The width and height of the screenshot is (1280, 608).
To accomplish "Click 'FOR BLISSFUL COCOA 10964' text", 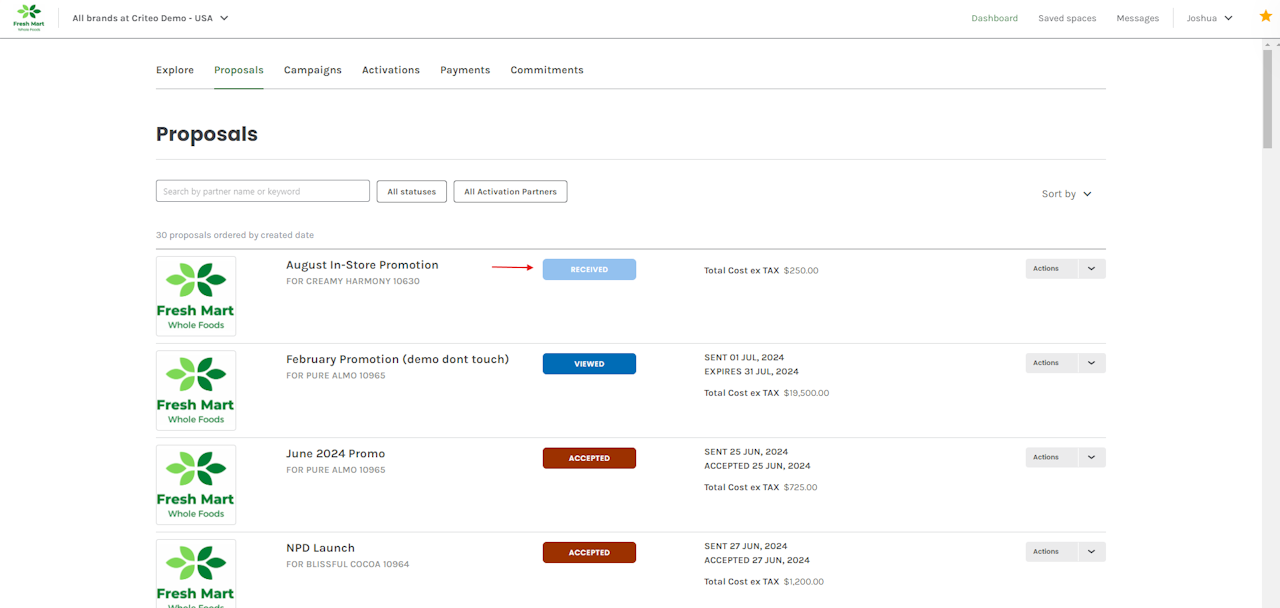I will click(347, 564).
